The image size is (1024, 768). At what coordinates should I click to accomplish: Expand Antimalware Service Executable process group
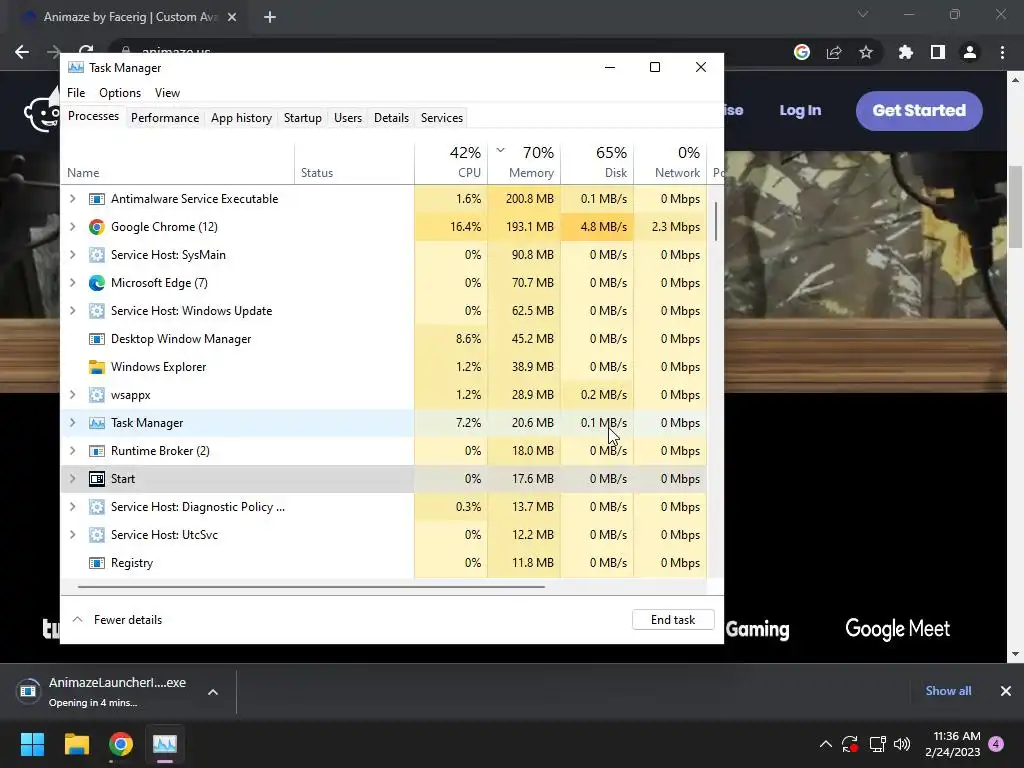point(72,199)
